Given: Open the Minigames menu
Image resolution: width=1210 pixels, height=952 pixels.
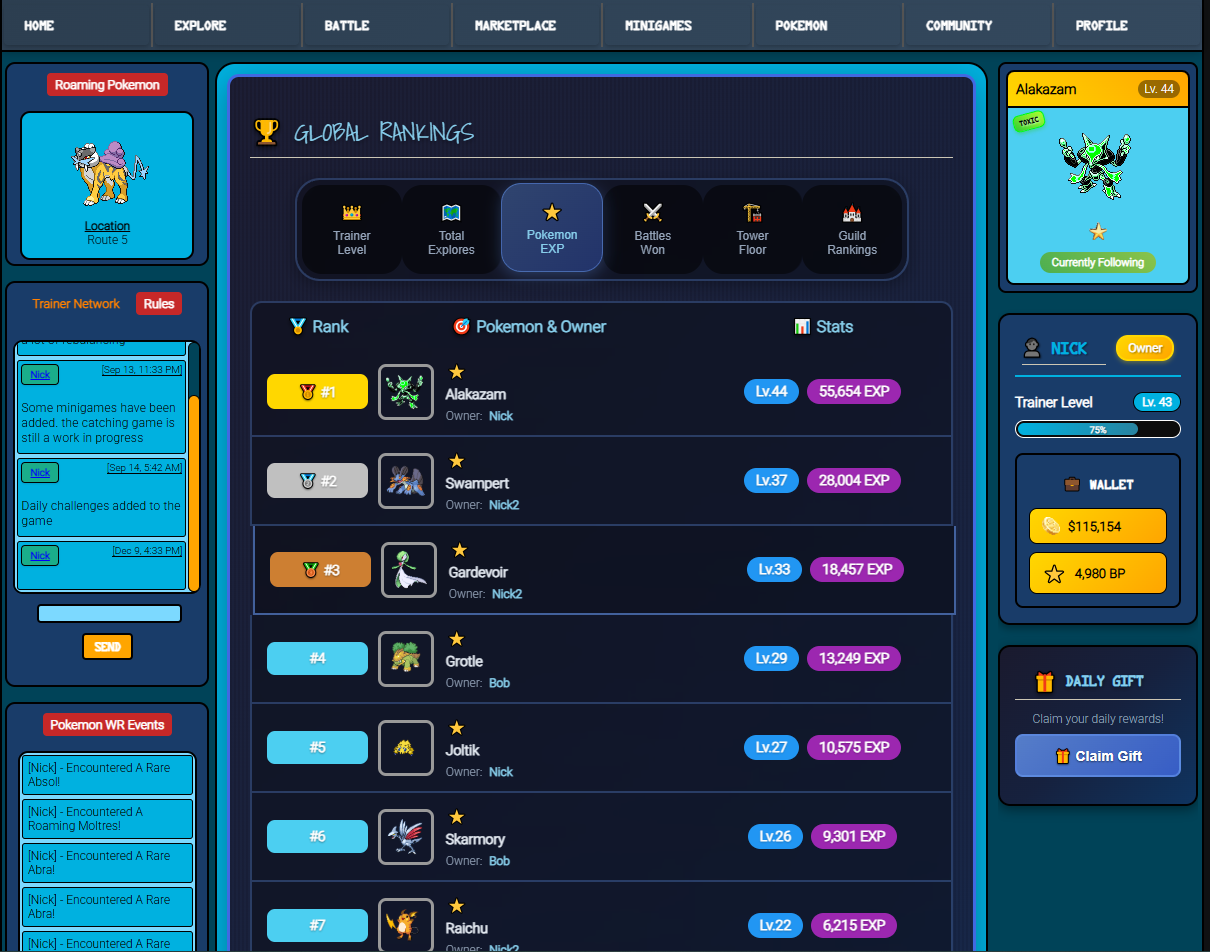Looking at the screenshot, I should [658, 26].
